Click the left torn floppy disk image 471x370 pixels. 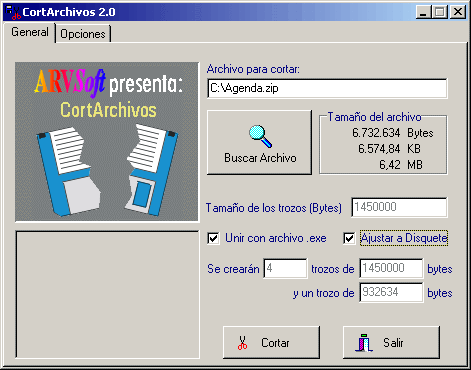click(x=69, y=170)
